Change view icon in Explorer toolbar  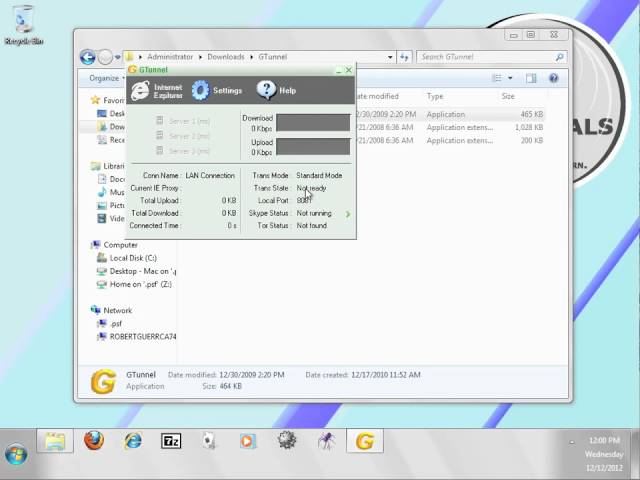(x=497, y=78)
